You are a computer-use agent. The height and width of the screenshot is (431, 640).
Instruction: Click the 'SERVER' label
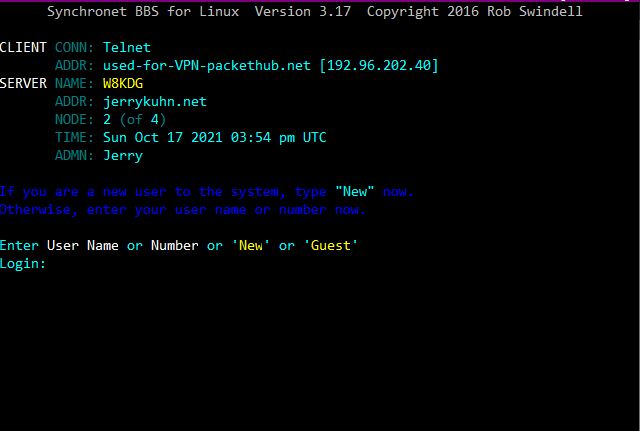pyautogui.click(x=23, y=83)
